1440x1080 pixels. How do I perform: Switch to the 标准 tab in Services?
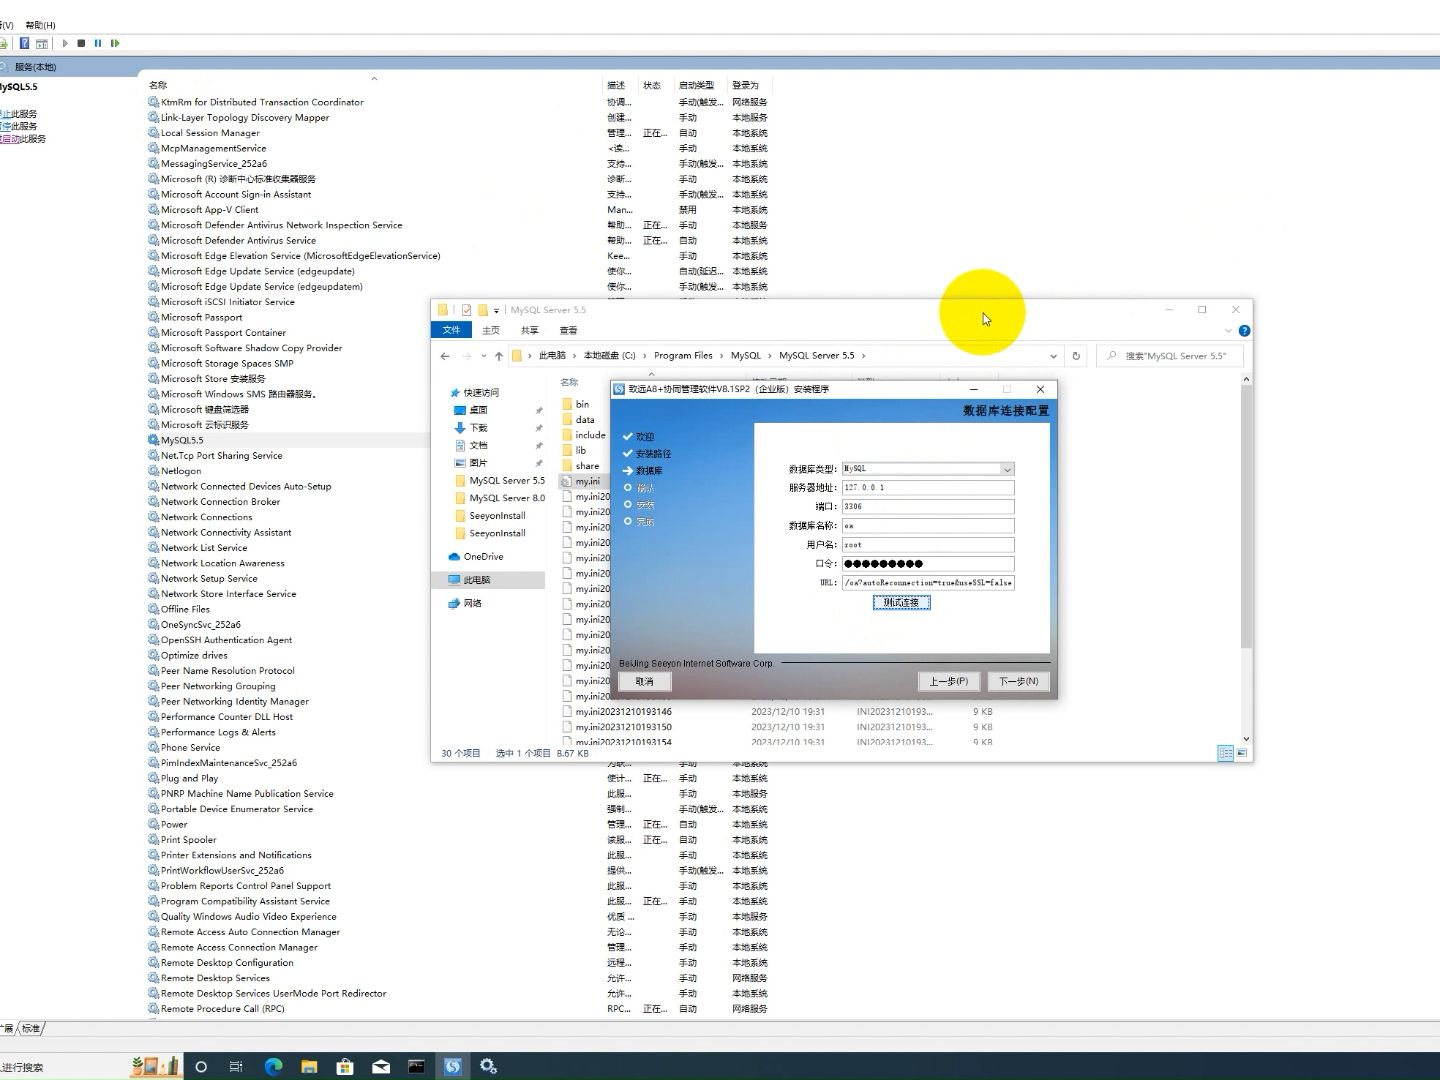click(31, 1028)
